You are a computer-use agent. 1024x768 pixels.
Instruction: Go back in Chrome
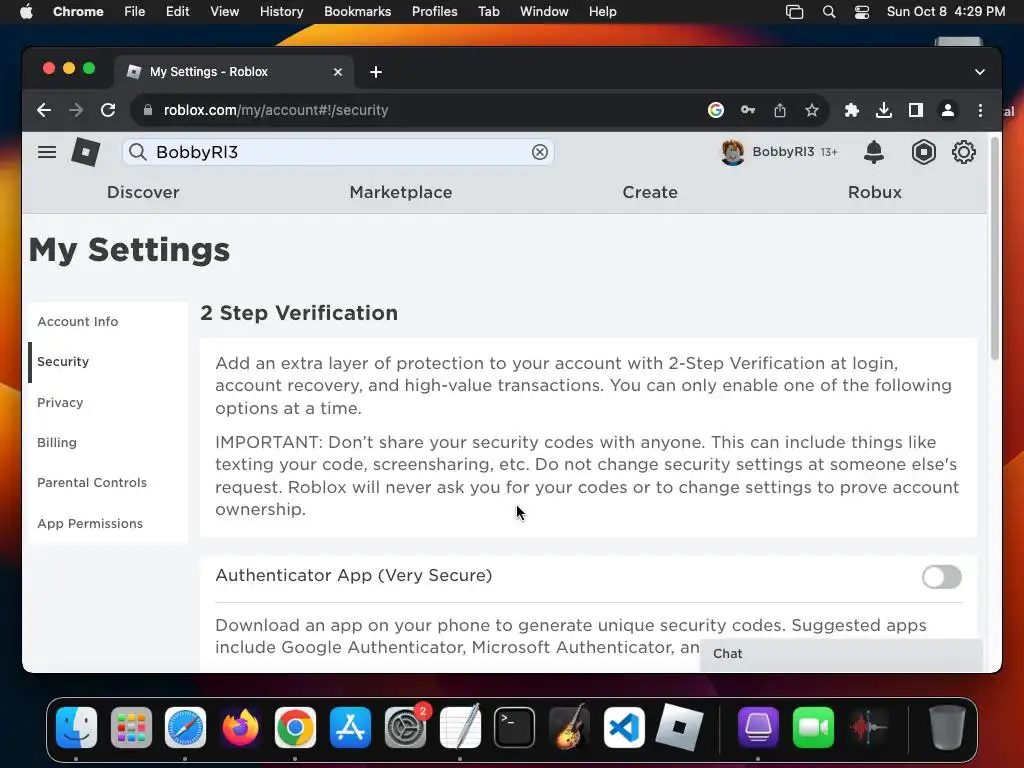44,110
